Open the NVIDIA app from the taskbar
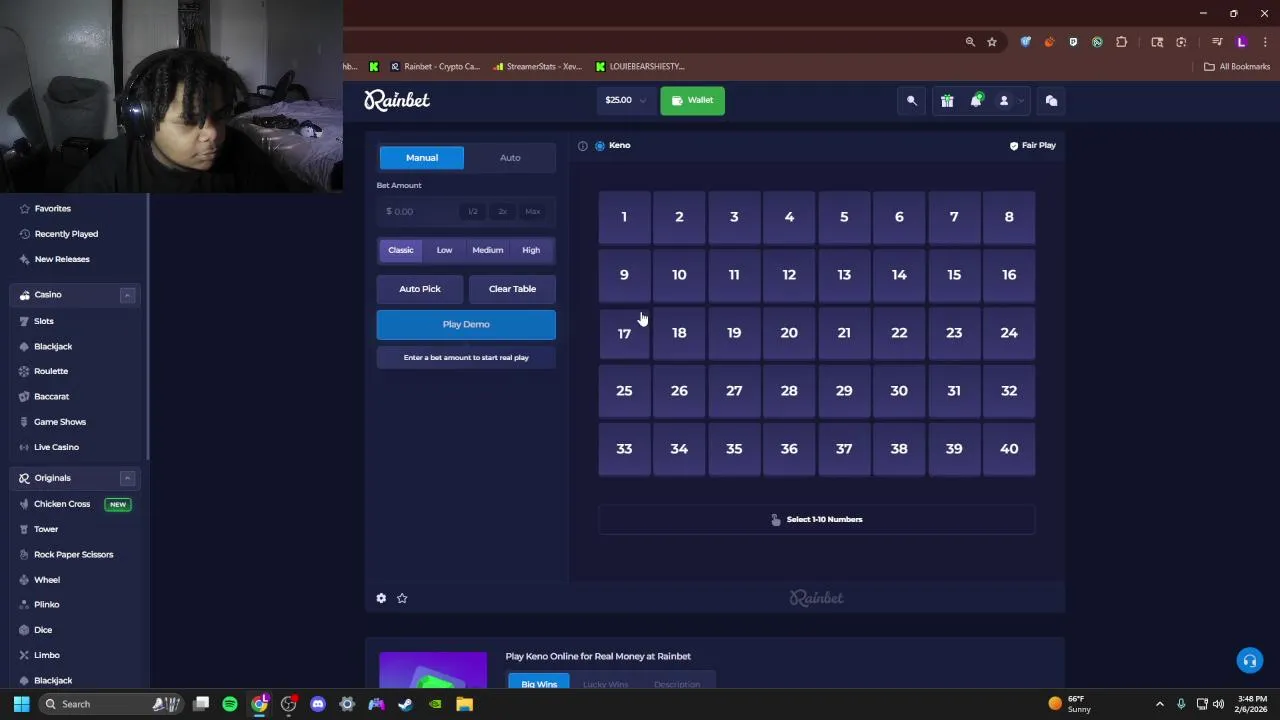This screenshot has height=720, width=1280. tap(435, 704)
